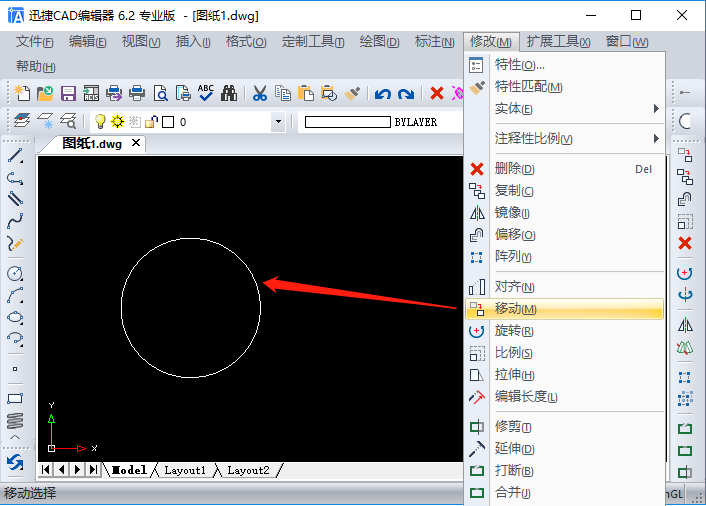Choose 删除 menu entry
The image size is (706, 506).
point(566,169)
